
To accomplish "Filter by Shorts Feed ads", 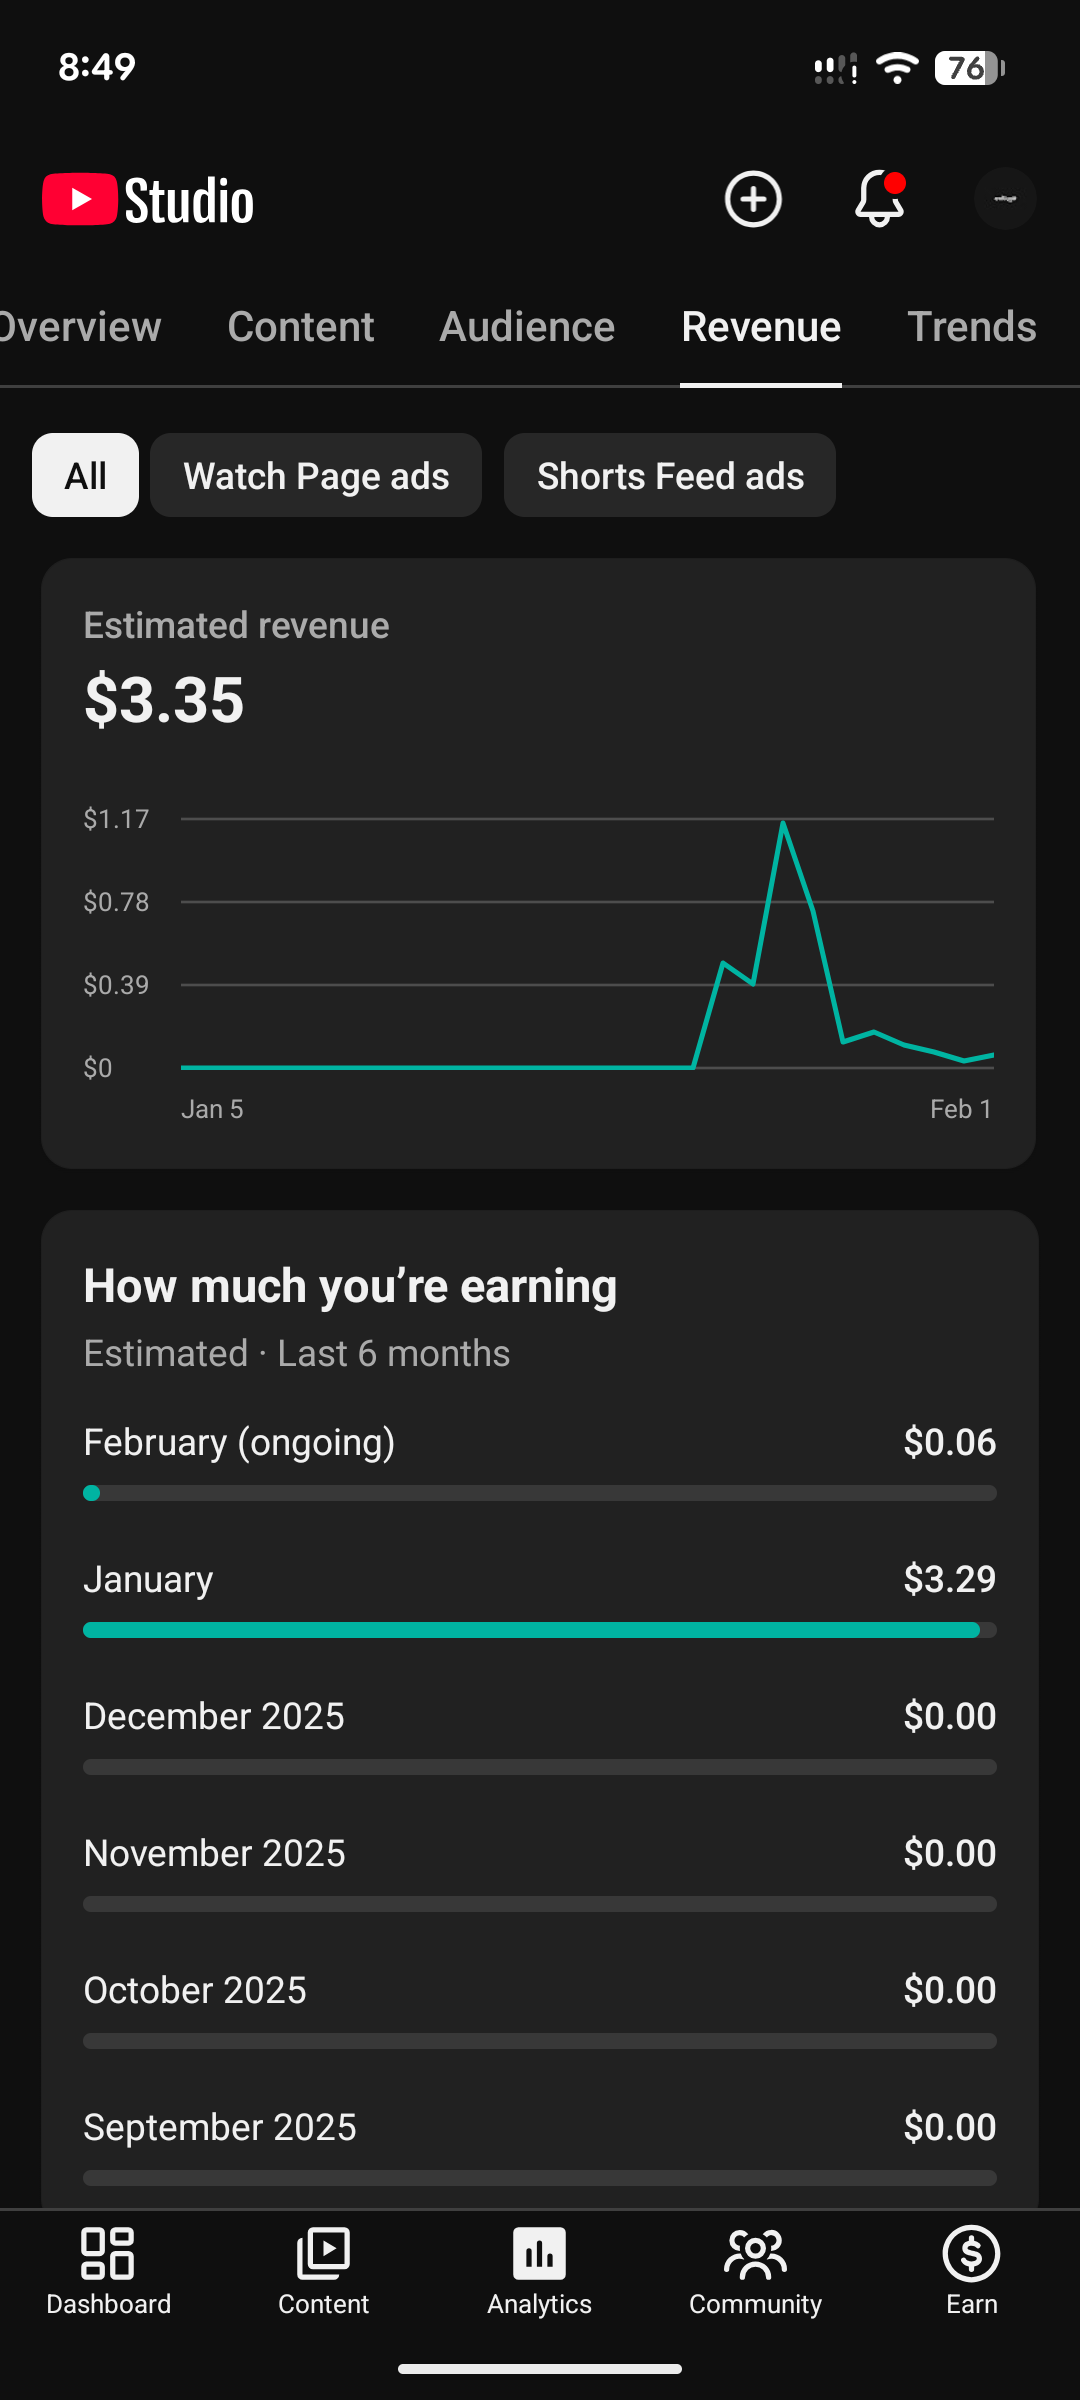I will click(x=670, y=475).
